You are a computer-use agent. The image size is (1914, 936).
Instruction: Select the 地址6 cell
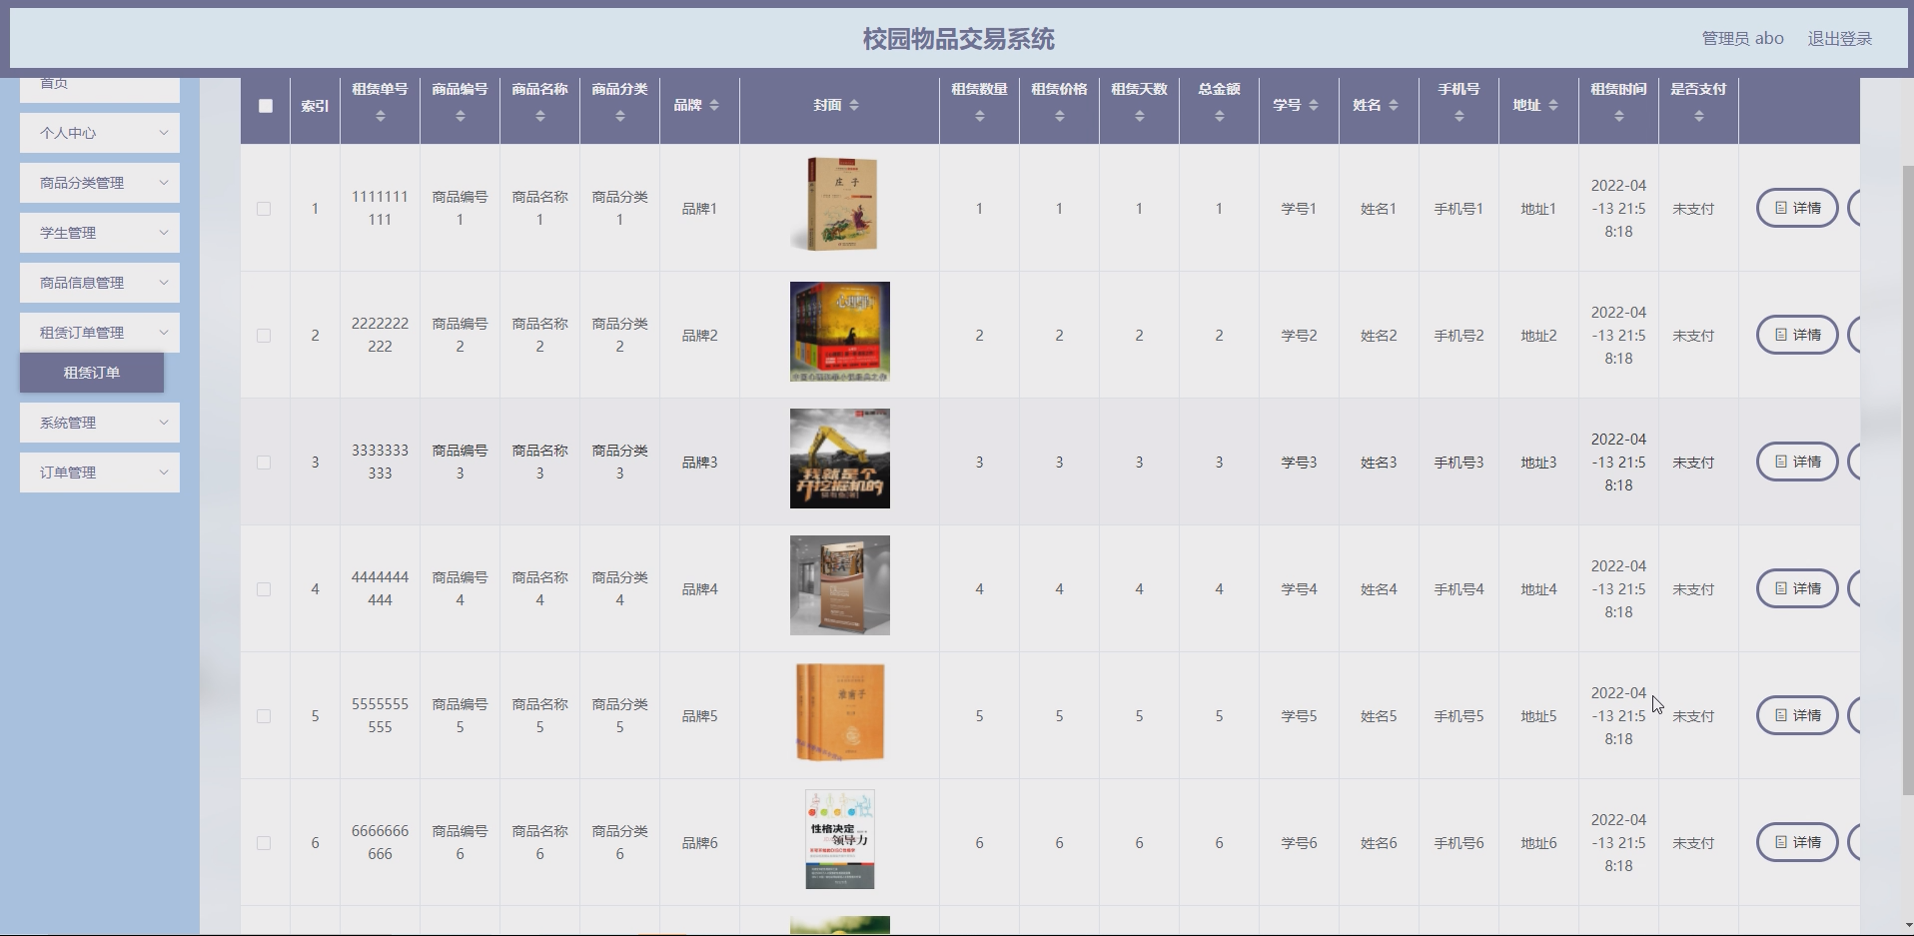pyautogui.click(x=1539, y=844)
